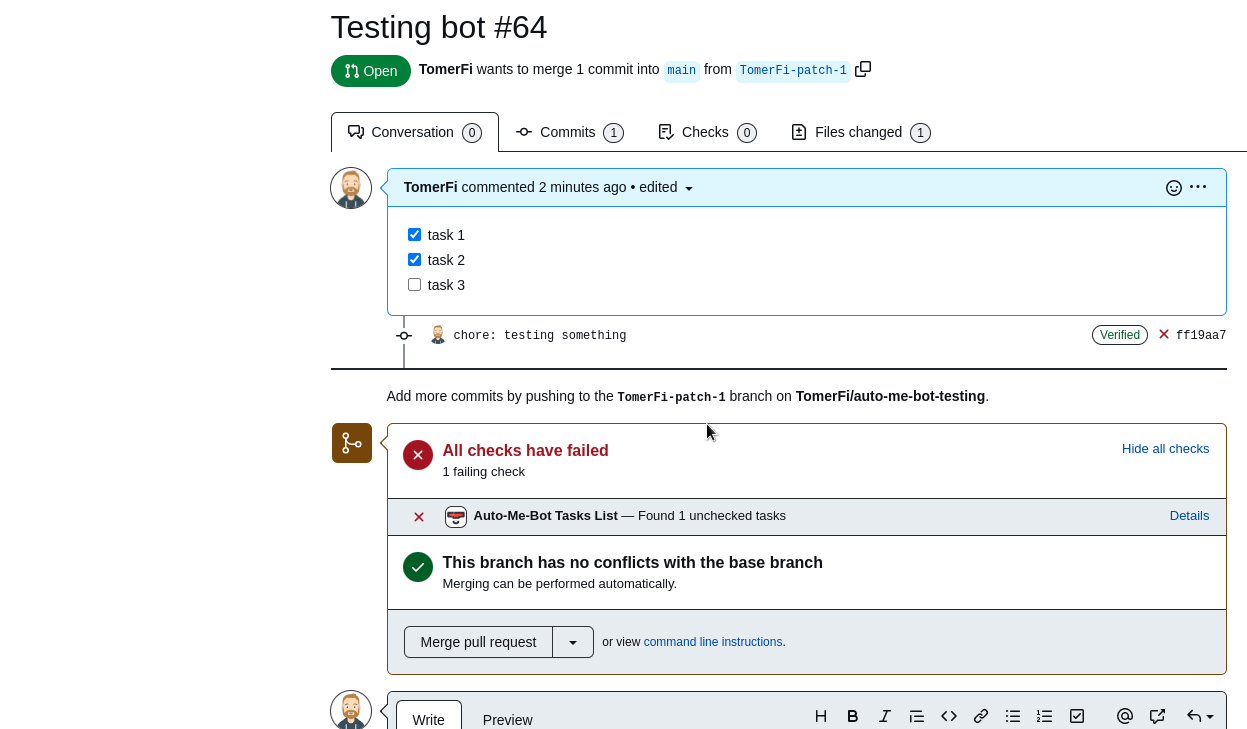This screenshot has width=1247, height=729.
Task: Open saved replies dropdown
Action: pyautogui.click(x=1200, y=716)
